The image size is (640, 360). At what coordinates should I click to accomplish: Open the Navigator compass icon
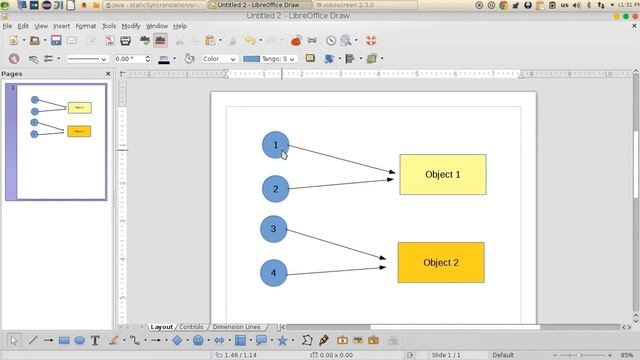click(331, 40)
